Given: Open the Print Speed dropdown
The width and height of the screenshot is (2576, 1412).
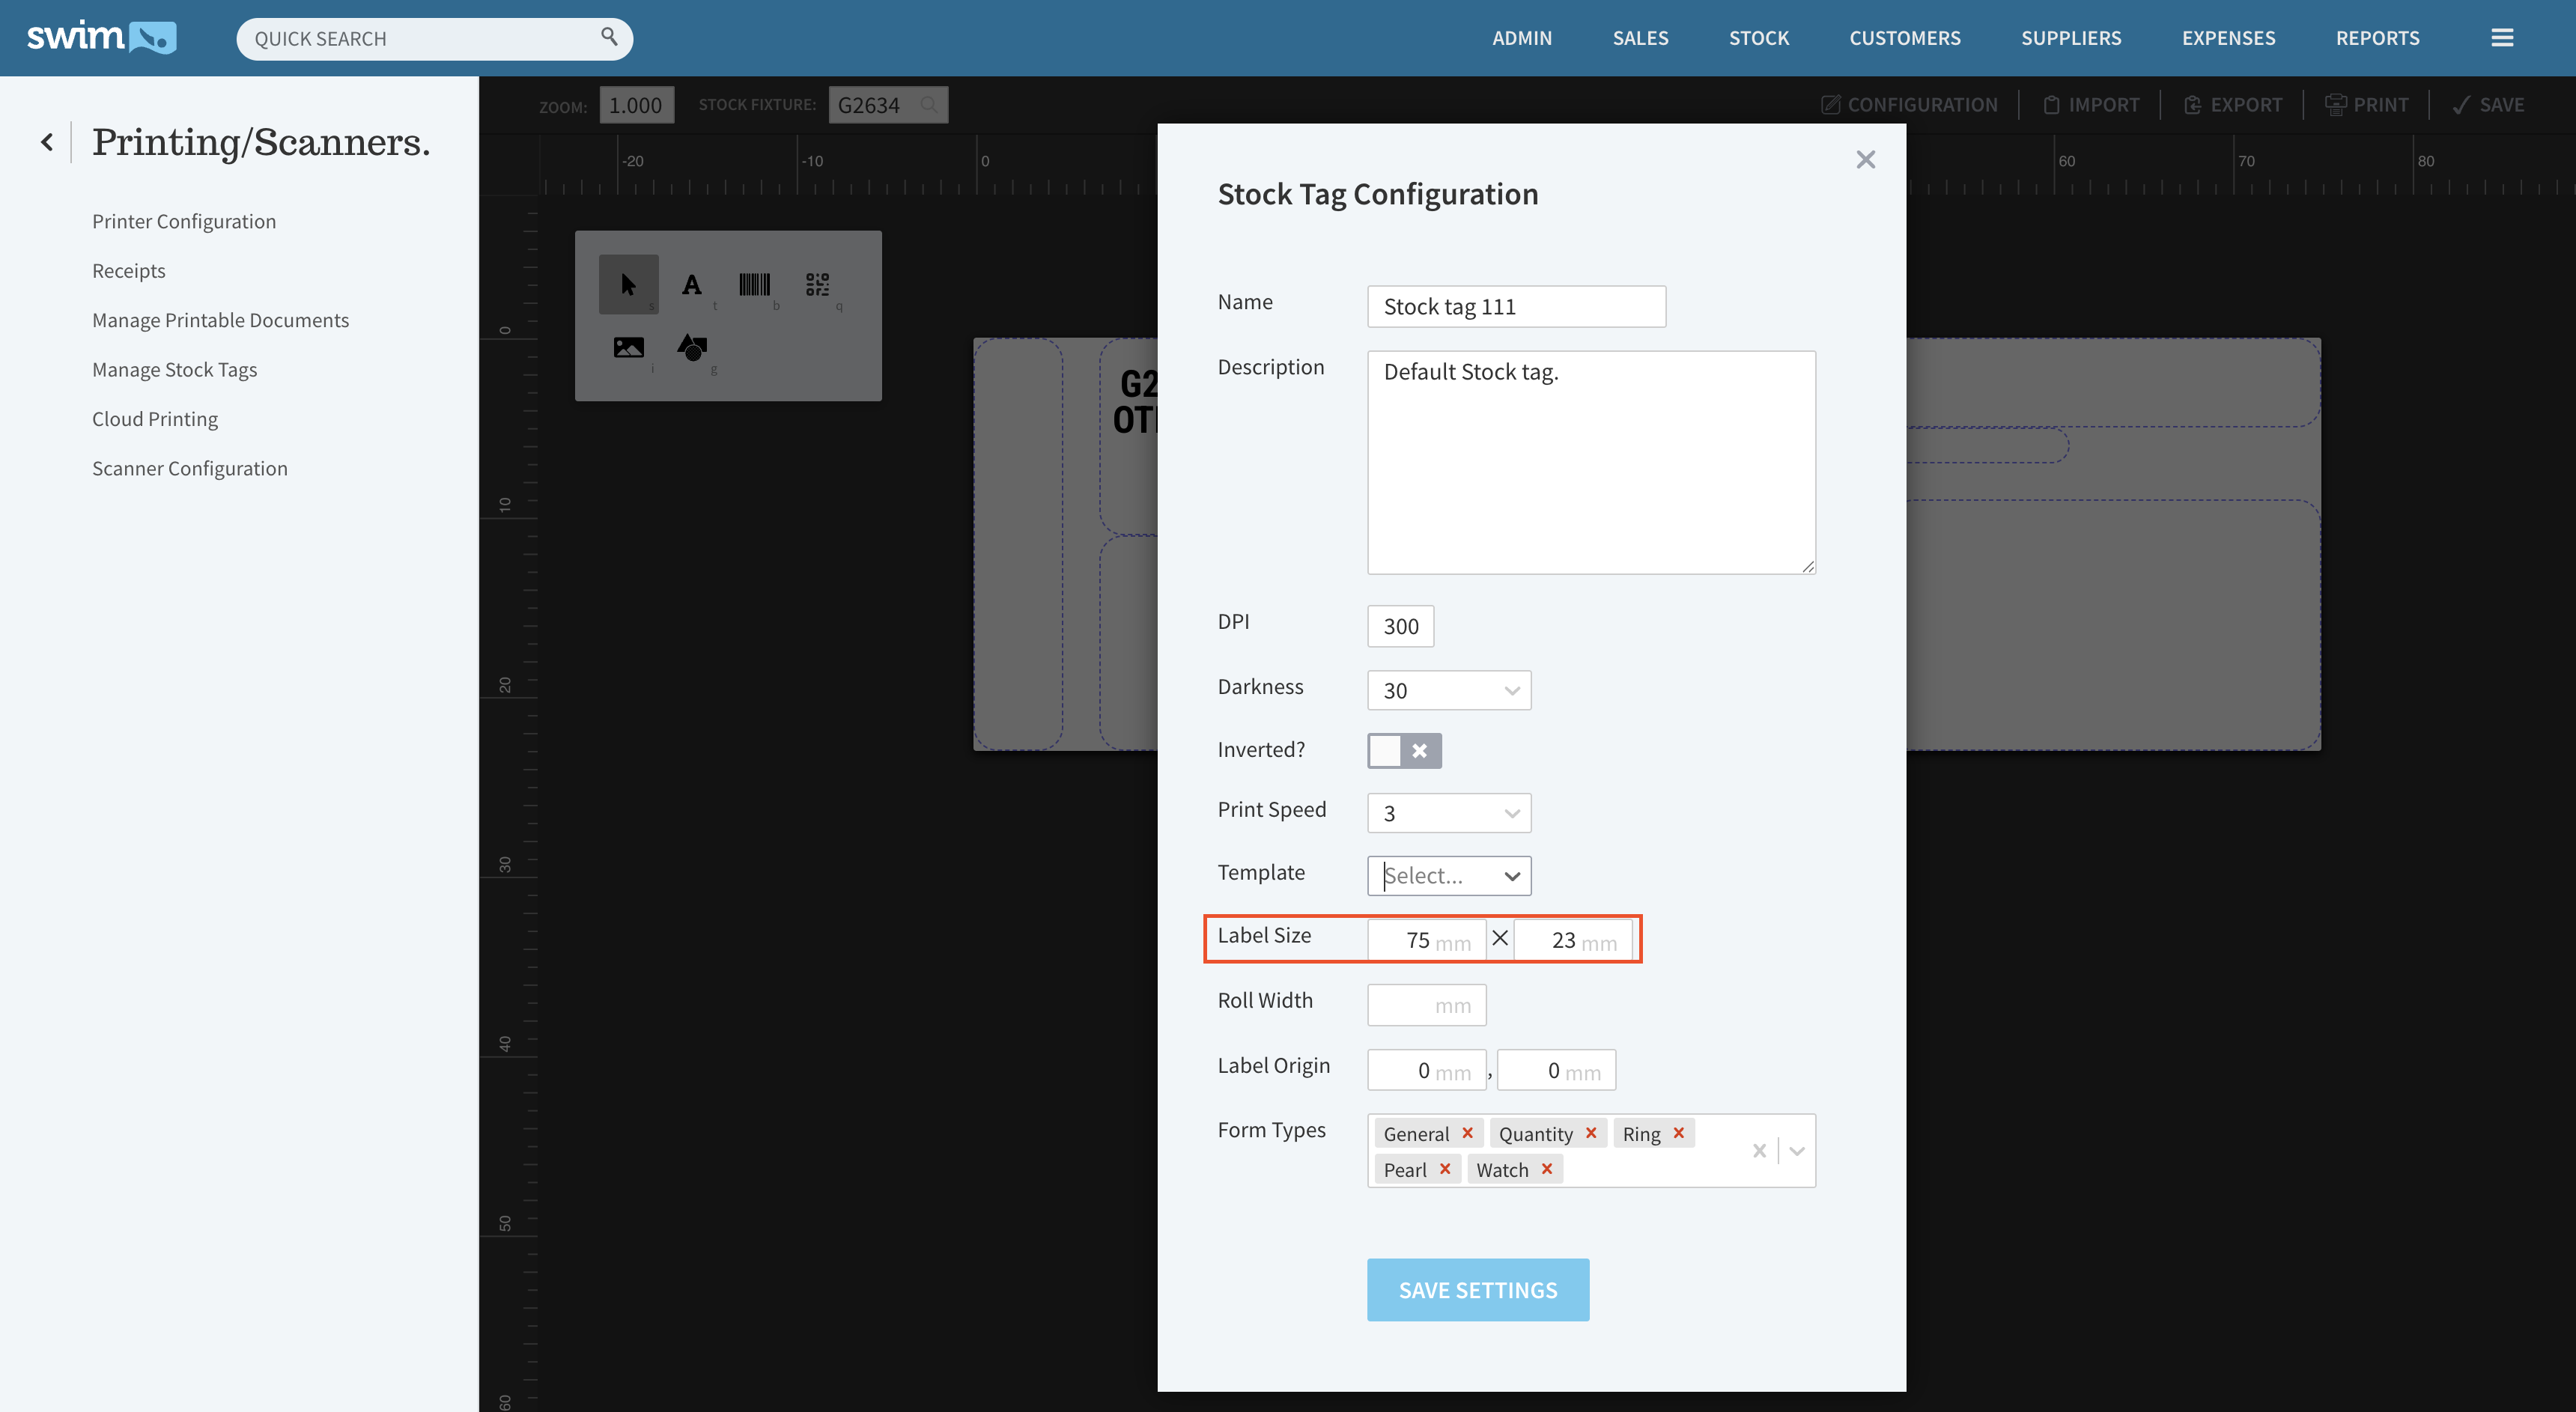Looking at the screenshot, I should (1449, 813).
